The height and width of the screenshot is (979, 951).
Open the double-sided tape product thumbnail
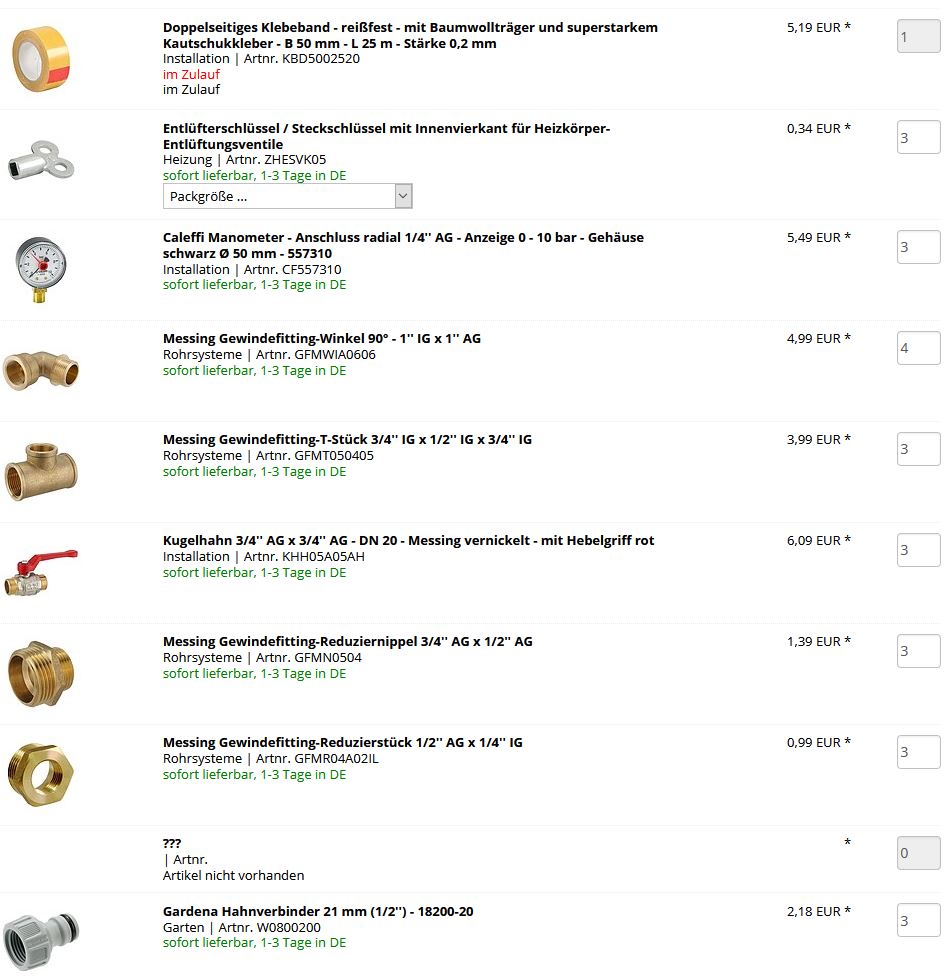click(41, 59)
